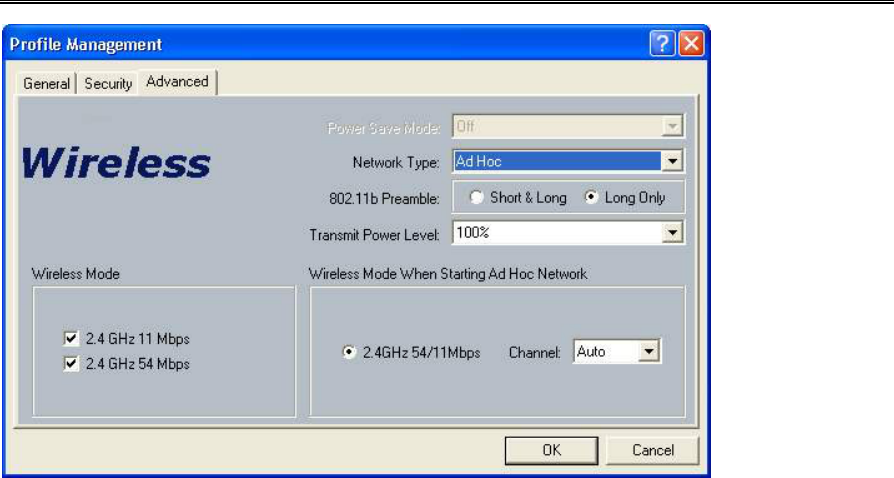Click the Channel label
The width and height of the screenshot is (894, 478).
click(535, 353)
